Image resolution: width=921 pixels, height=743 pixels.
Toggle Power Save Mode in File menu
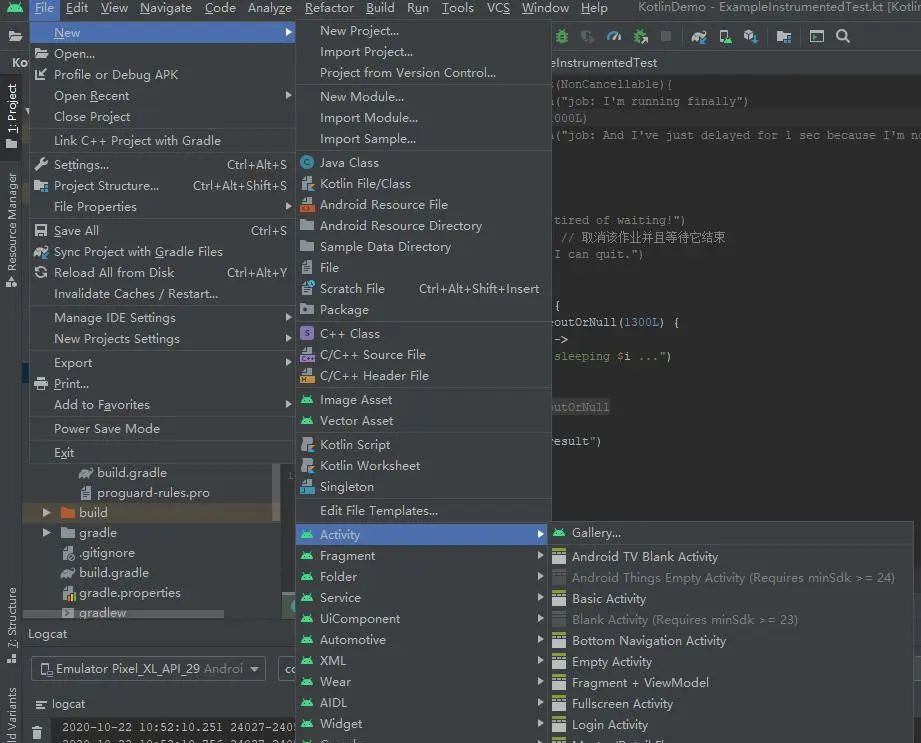[x=107, y=429]
